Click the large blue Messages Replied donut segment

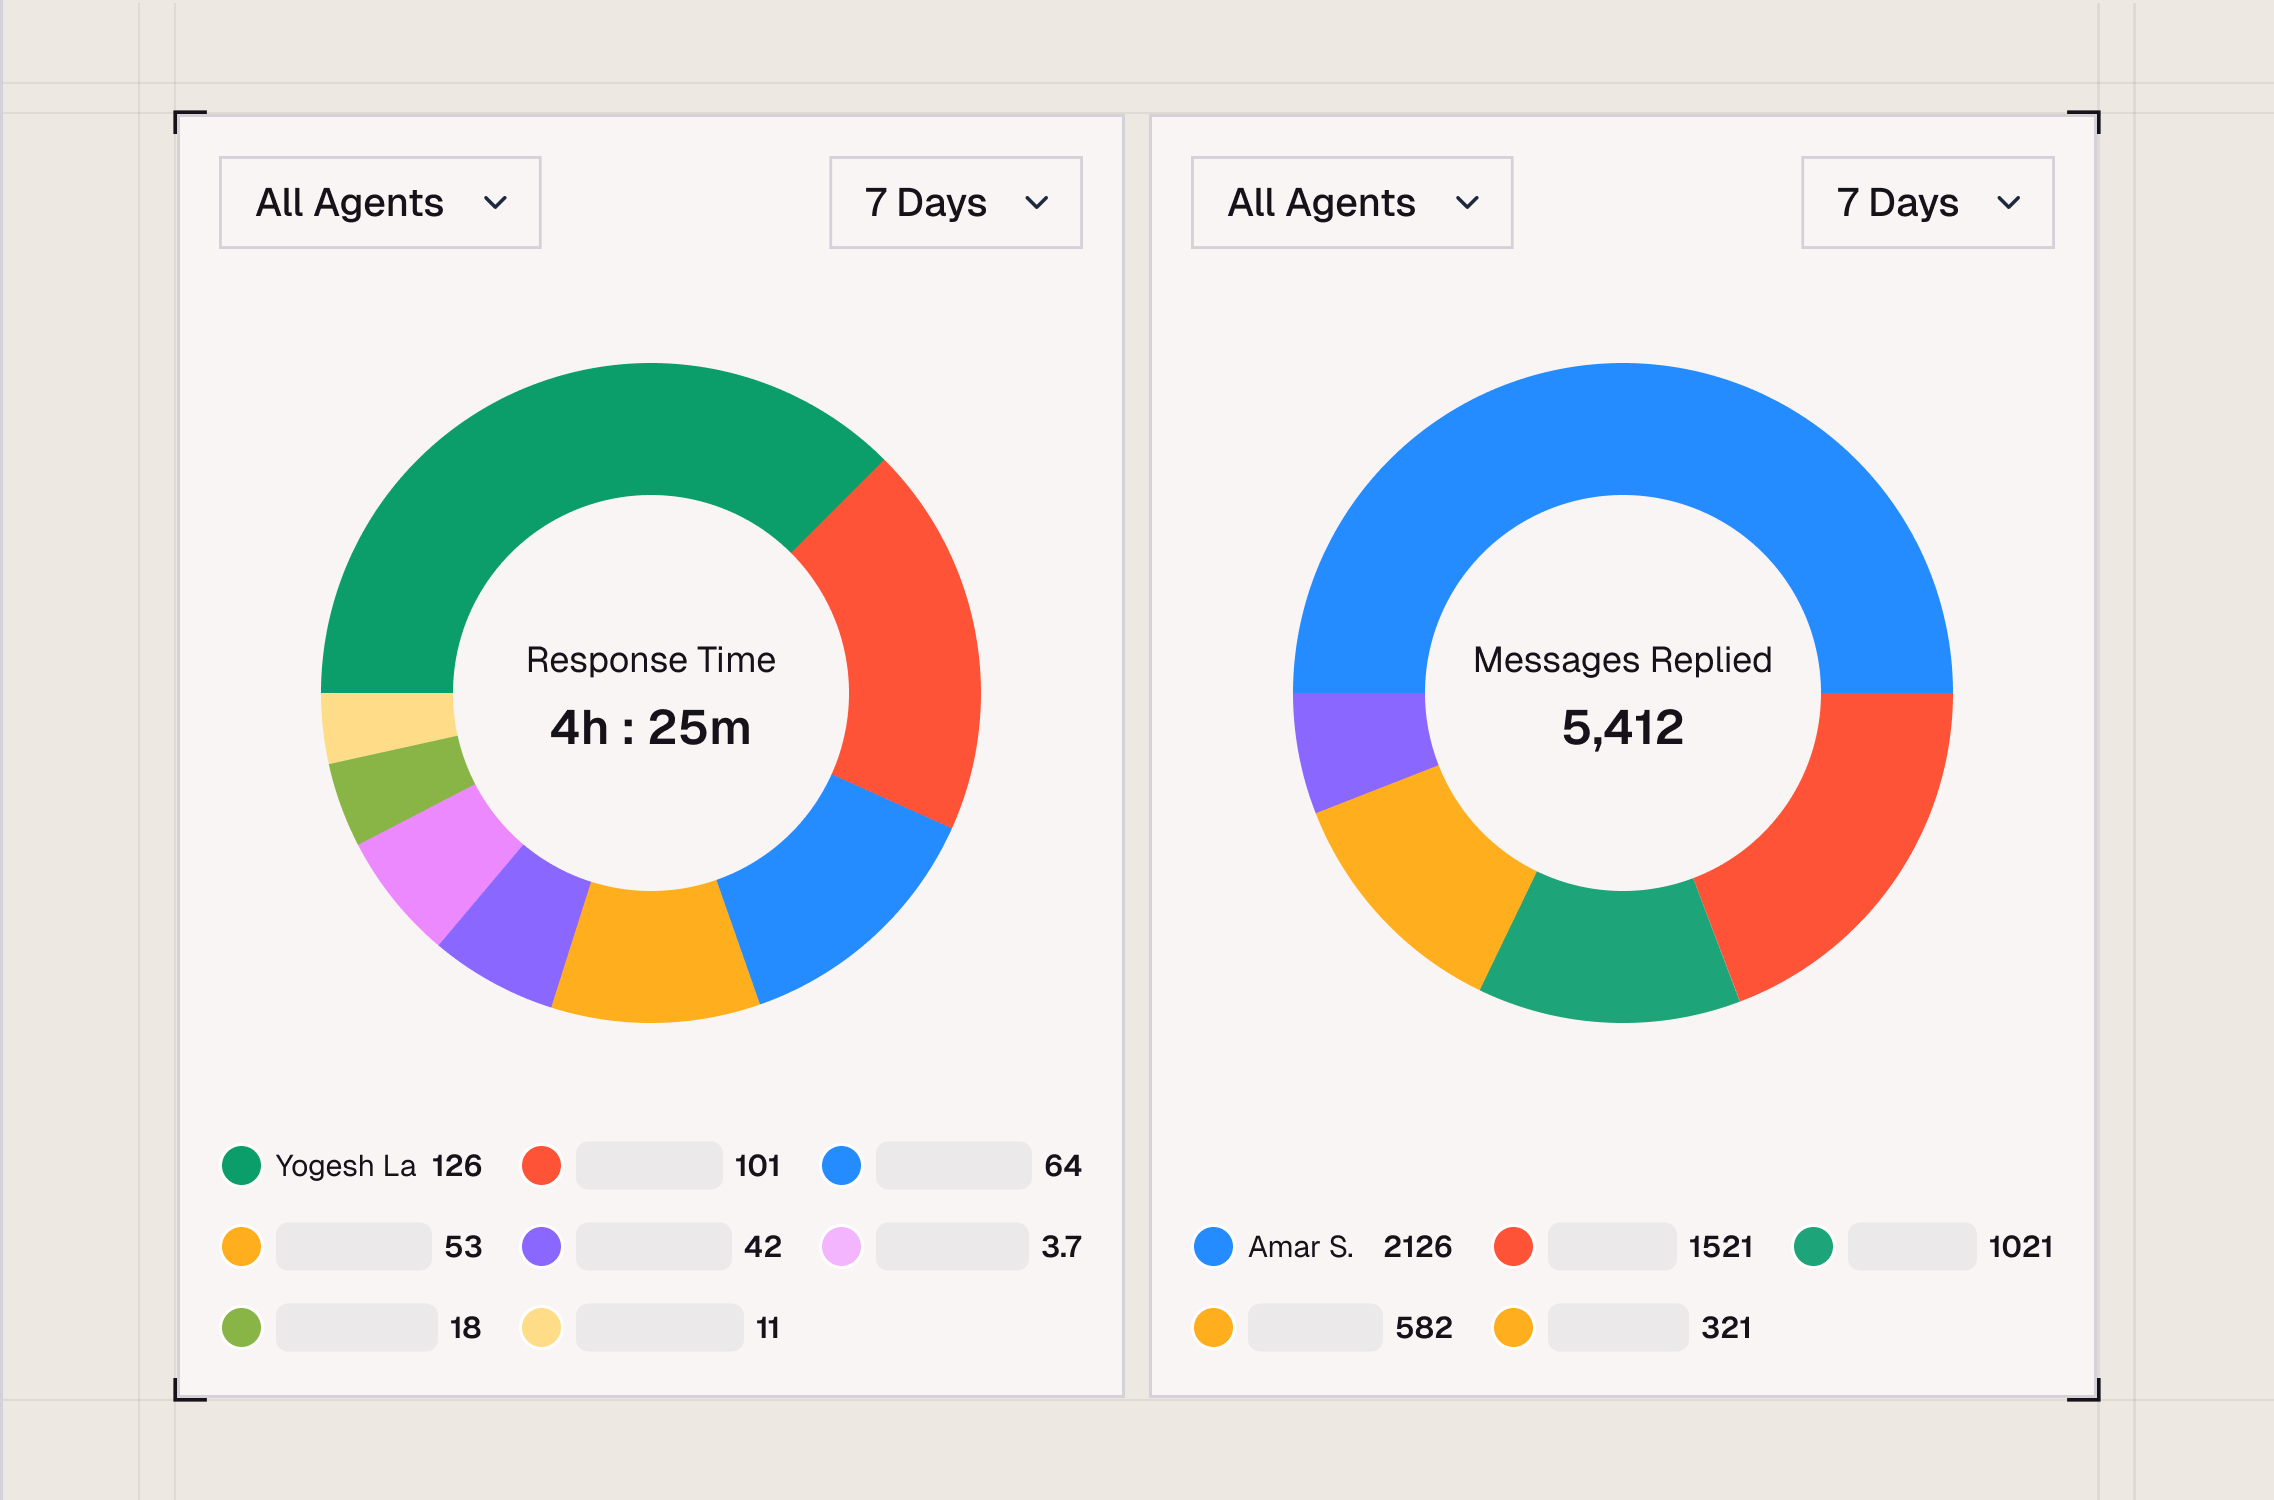click(1622, 428)
